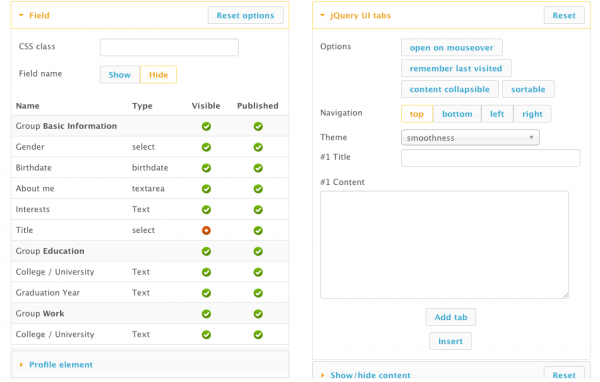Image resolution: width=600 pixels, height=382 pixels.
Task: Select Hide for Field name
Action: [x=158, y=75]
